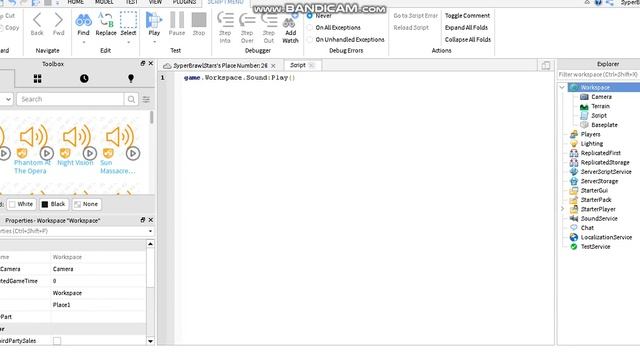Switch to Script editor tab

click(298, 65)
